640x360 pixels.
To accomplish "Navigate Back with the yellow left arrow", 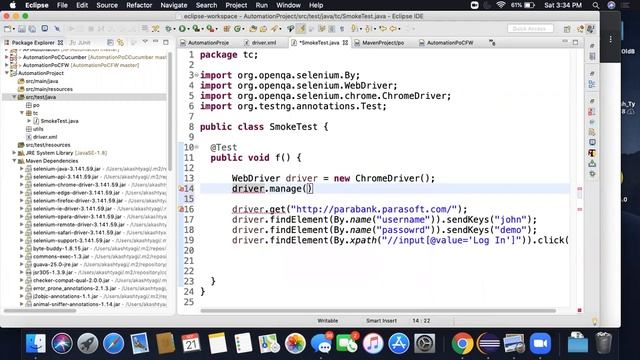I will pos(393,29).
